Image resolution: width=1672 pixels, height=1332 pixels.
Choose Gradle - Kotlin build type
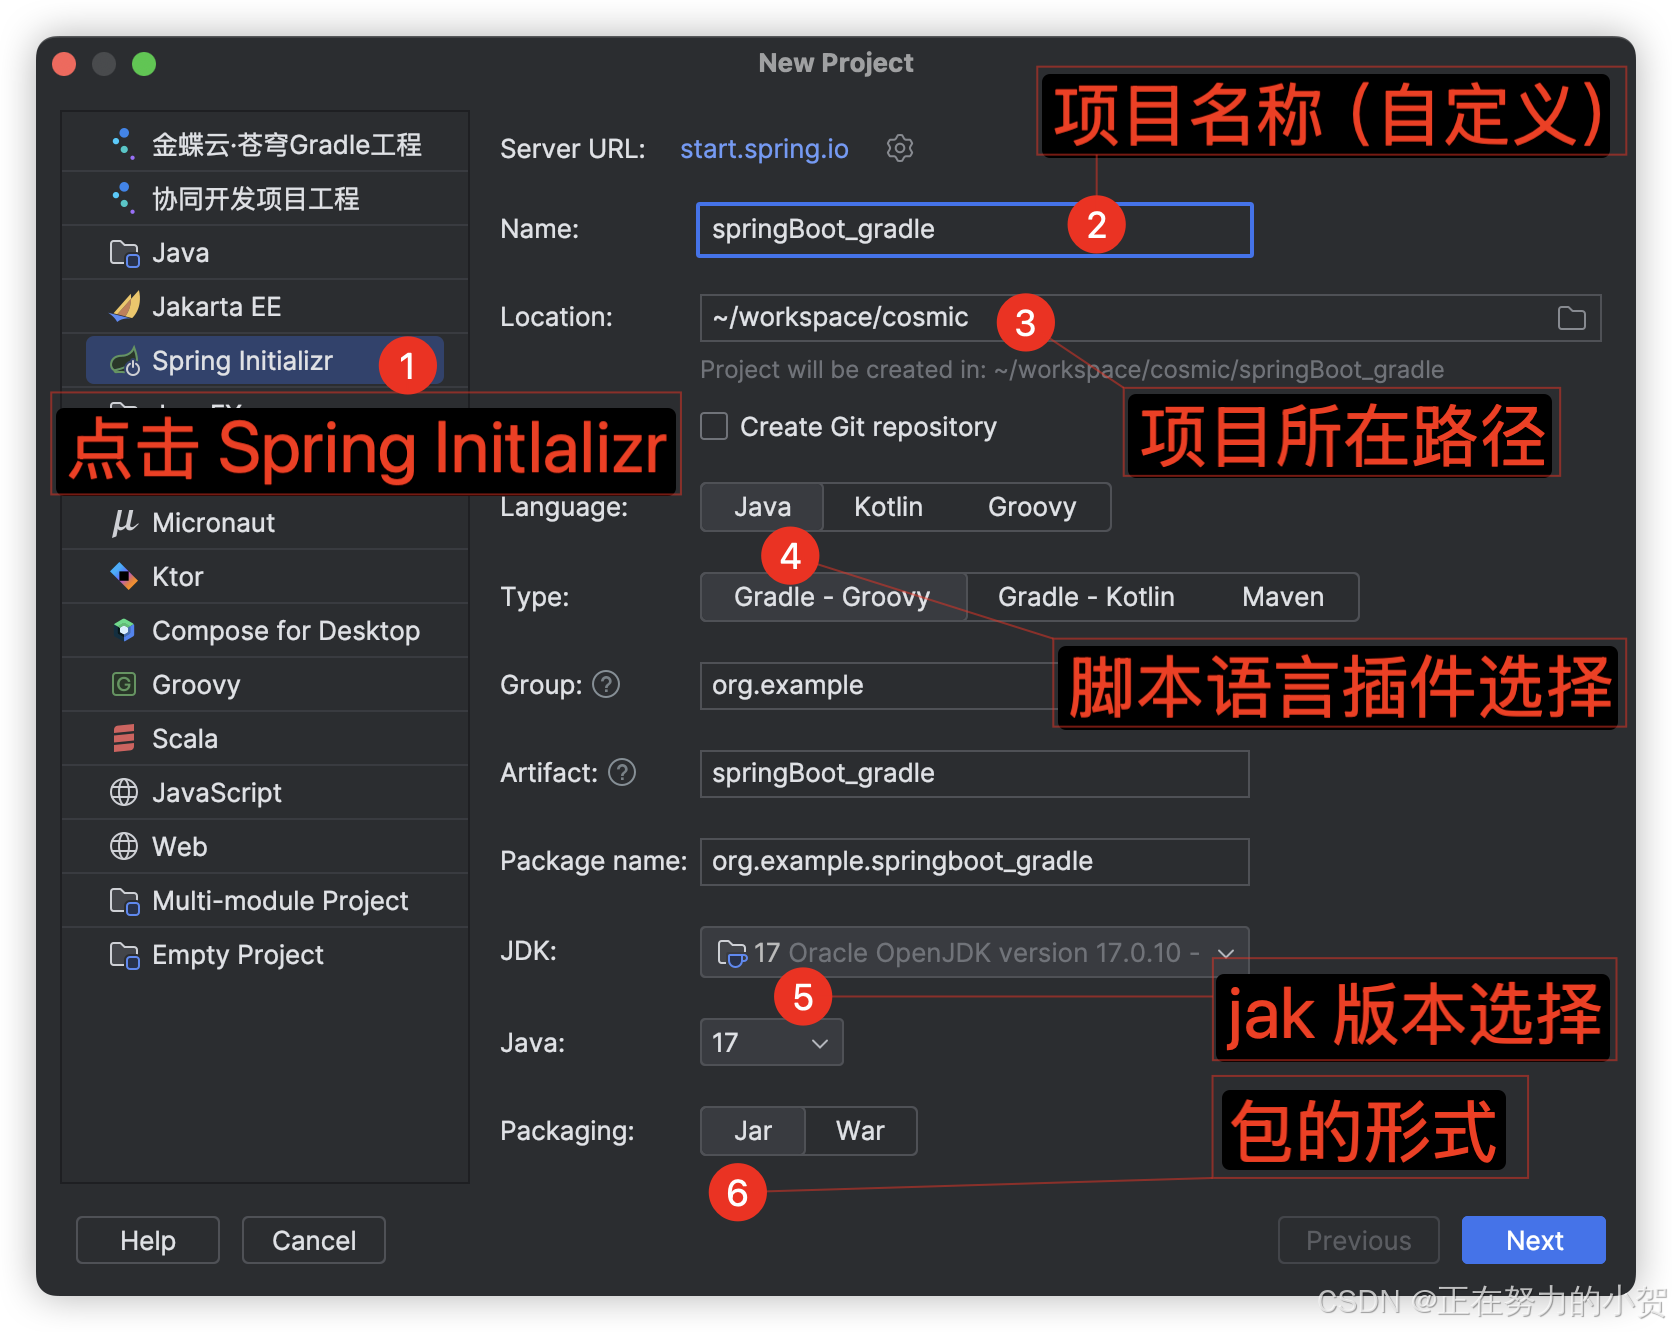(1086, 597)
